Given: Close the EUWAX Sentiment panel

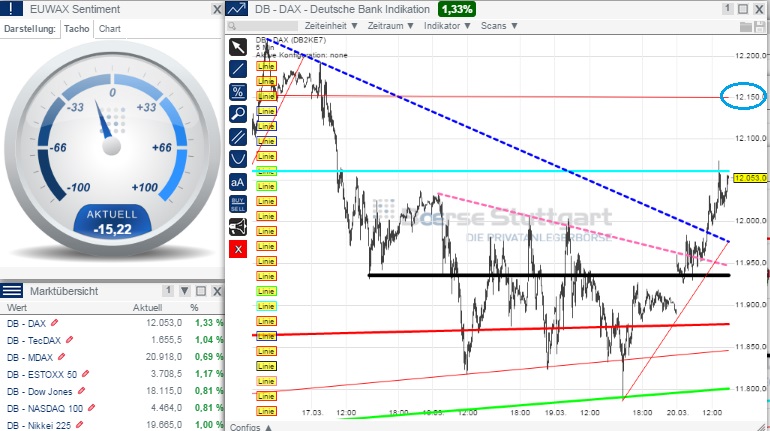Looking at the screenshot, I should (217, 9).
